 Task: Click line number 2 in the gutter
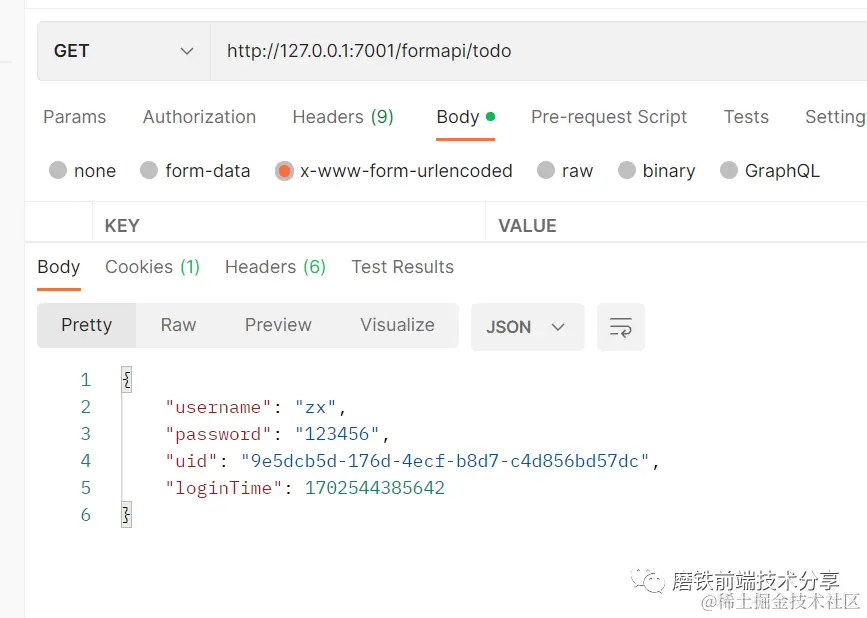point(86,407)
